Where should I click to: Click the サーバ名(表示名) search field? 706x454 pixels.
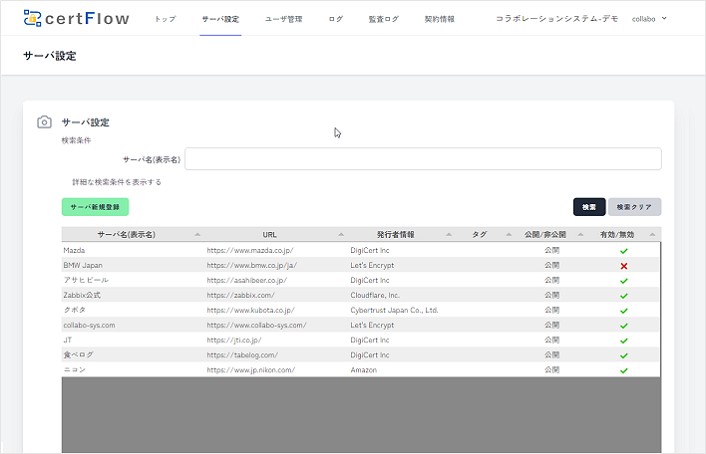(423, 159)
